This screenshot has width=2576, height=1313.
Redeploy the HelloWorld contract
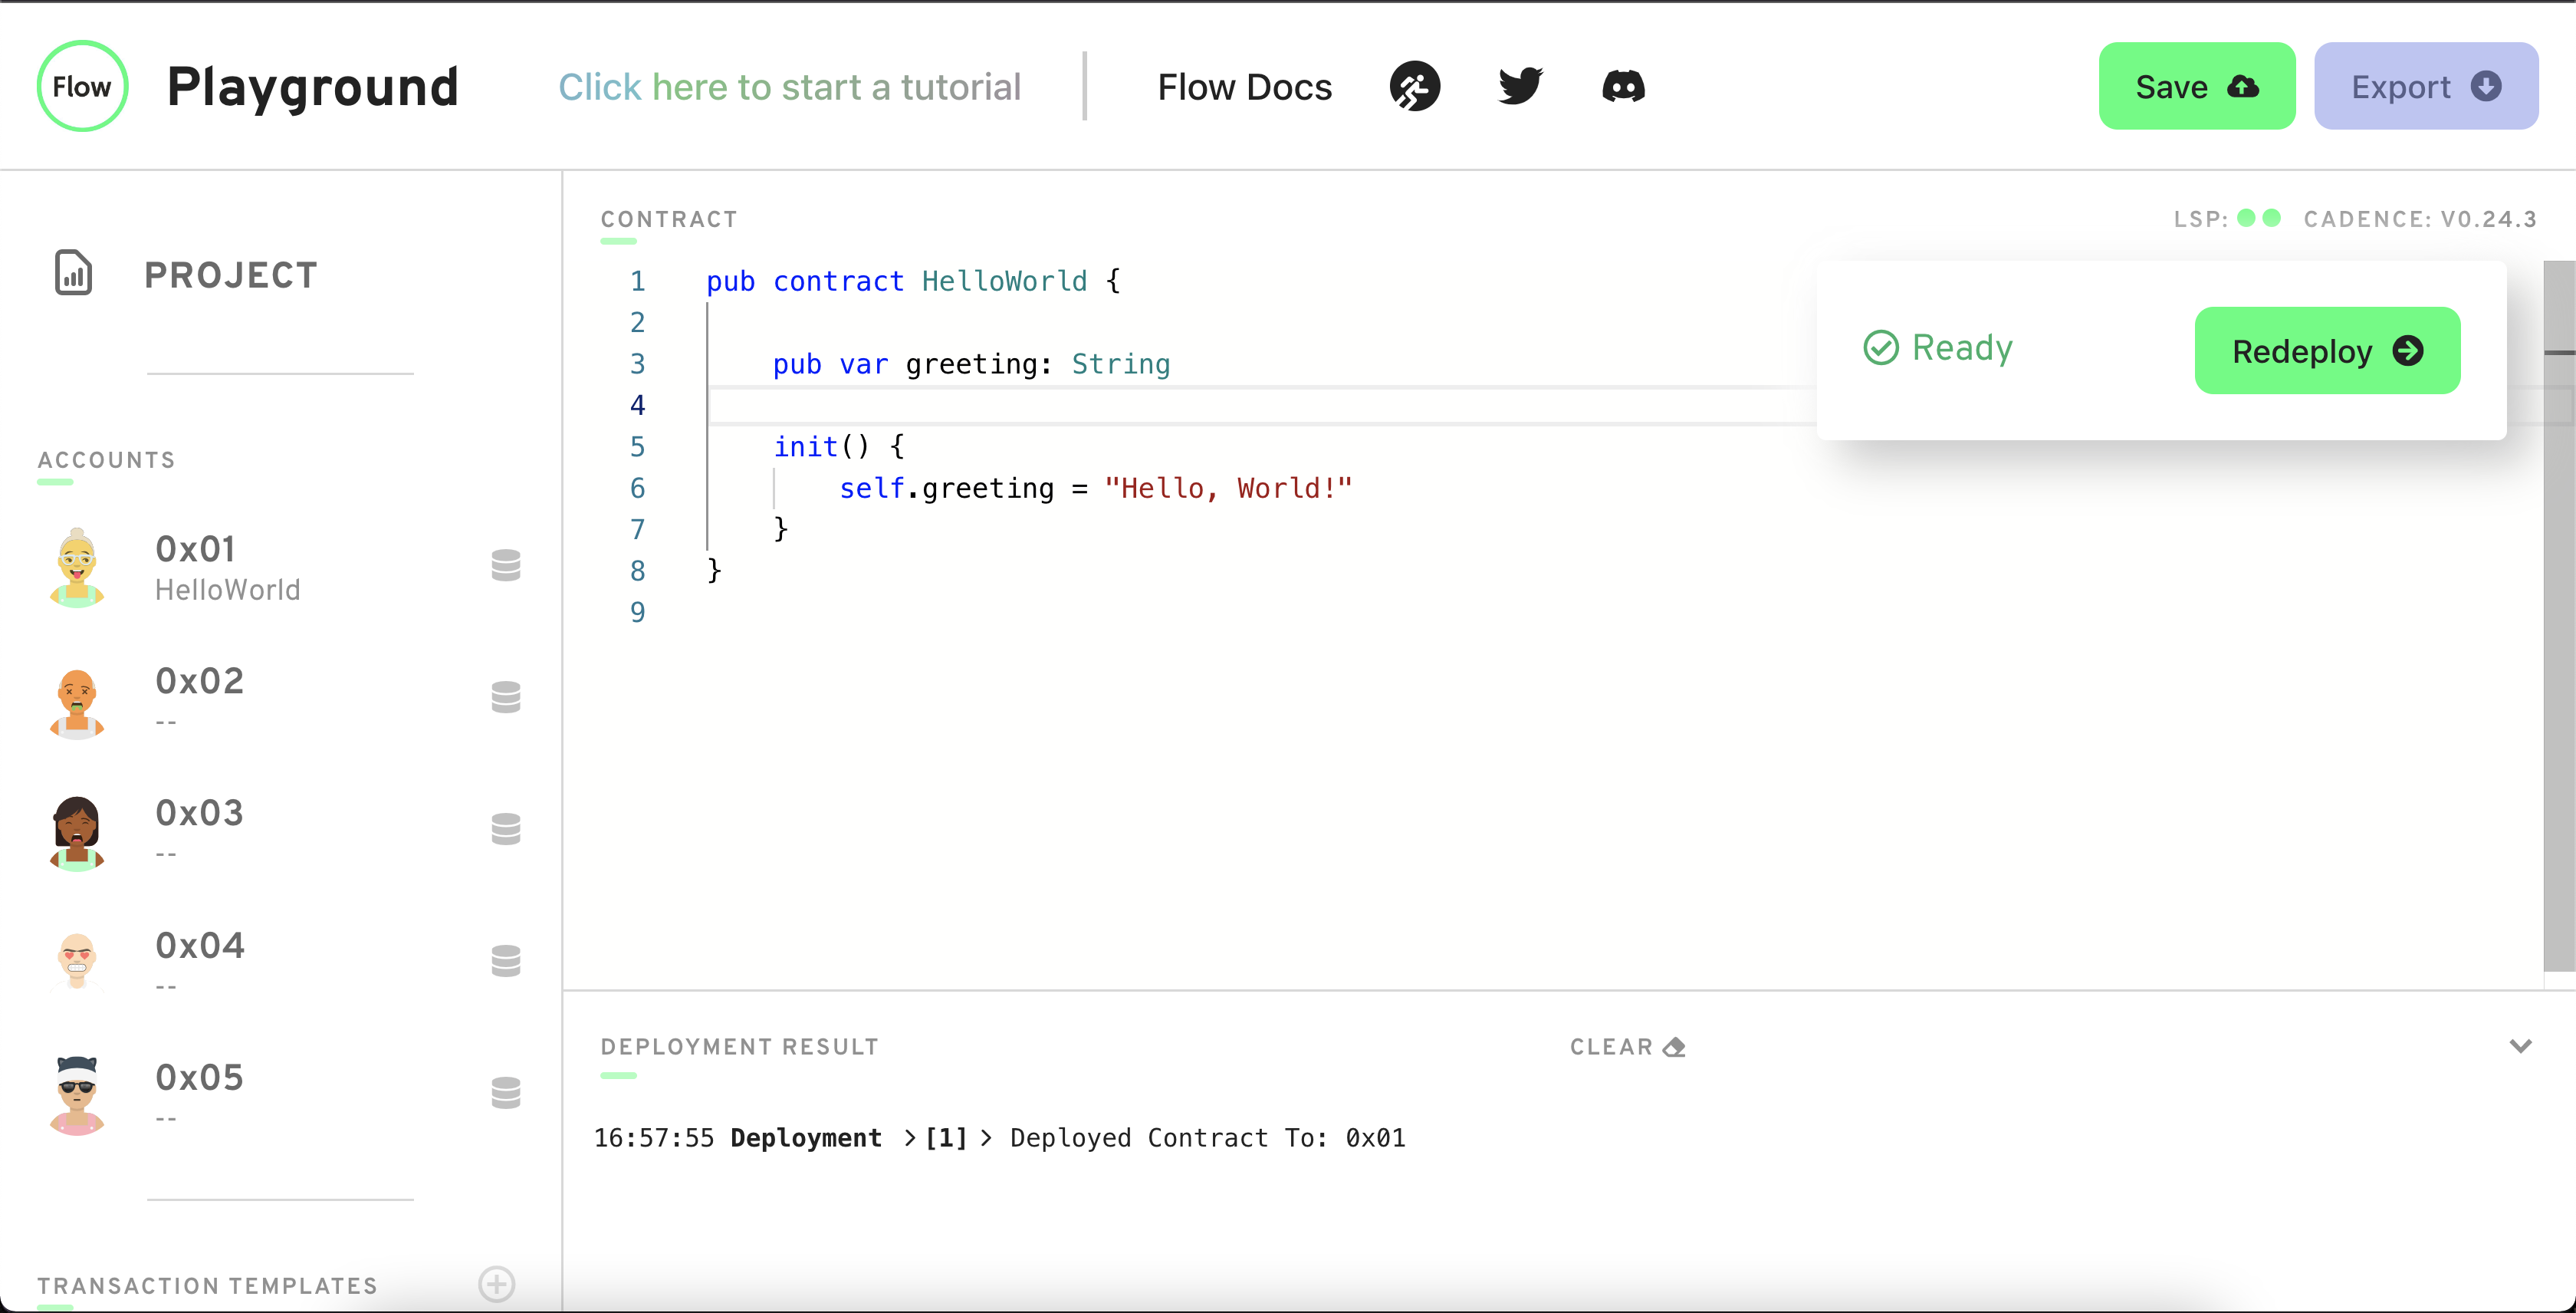[2327, 351]
